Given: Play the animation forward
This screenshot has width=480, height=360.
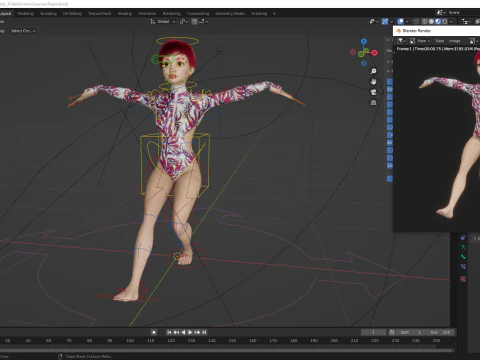Looking at the screenshot, I should click(190, 332).
